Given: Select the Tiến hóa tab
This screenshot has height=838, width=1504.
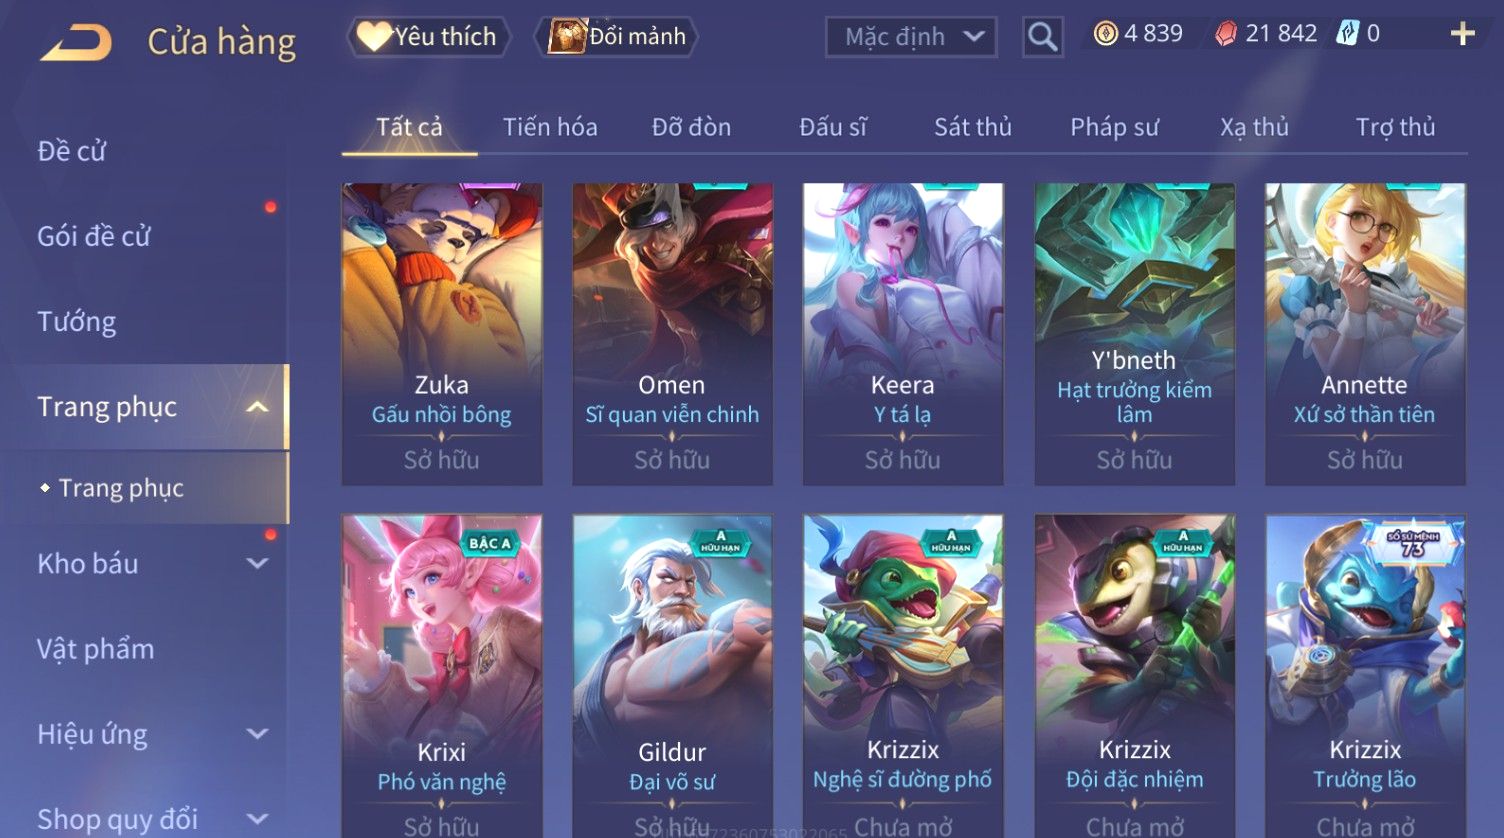Looking at the screenshot, I should (550, 127).
